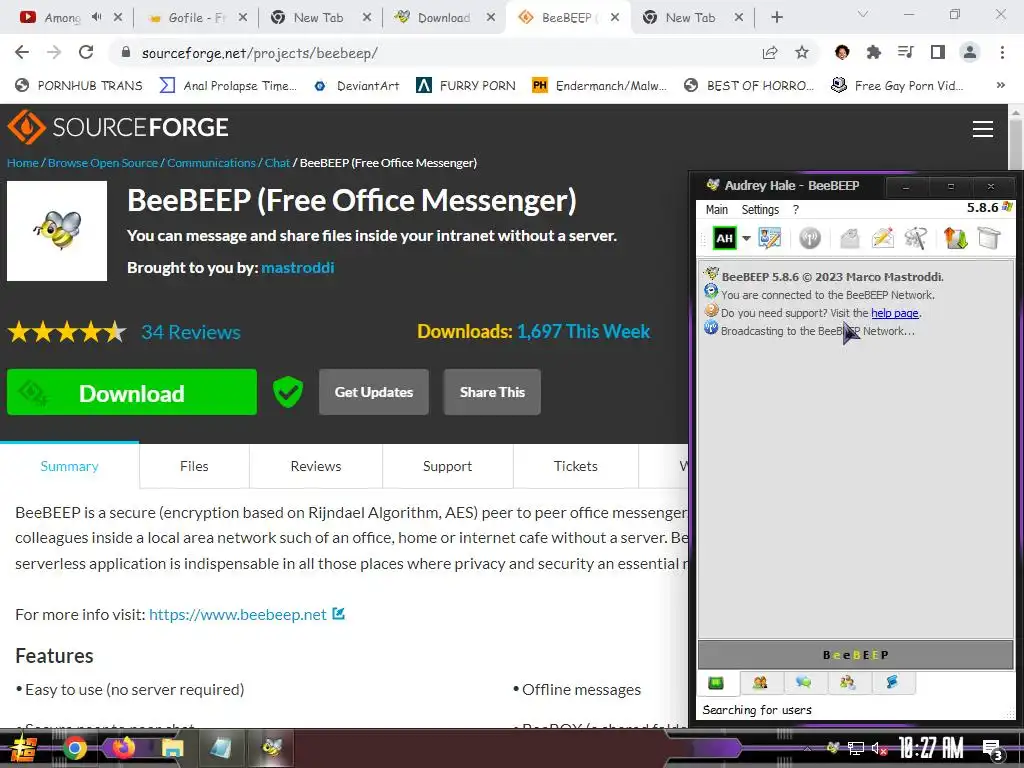
Task: Click the Get Updates button
Action: (374, 392)
